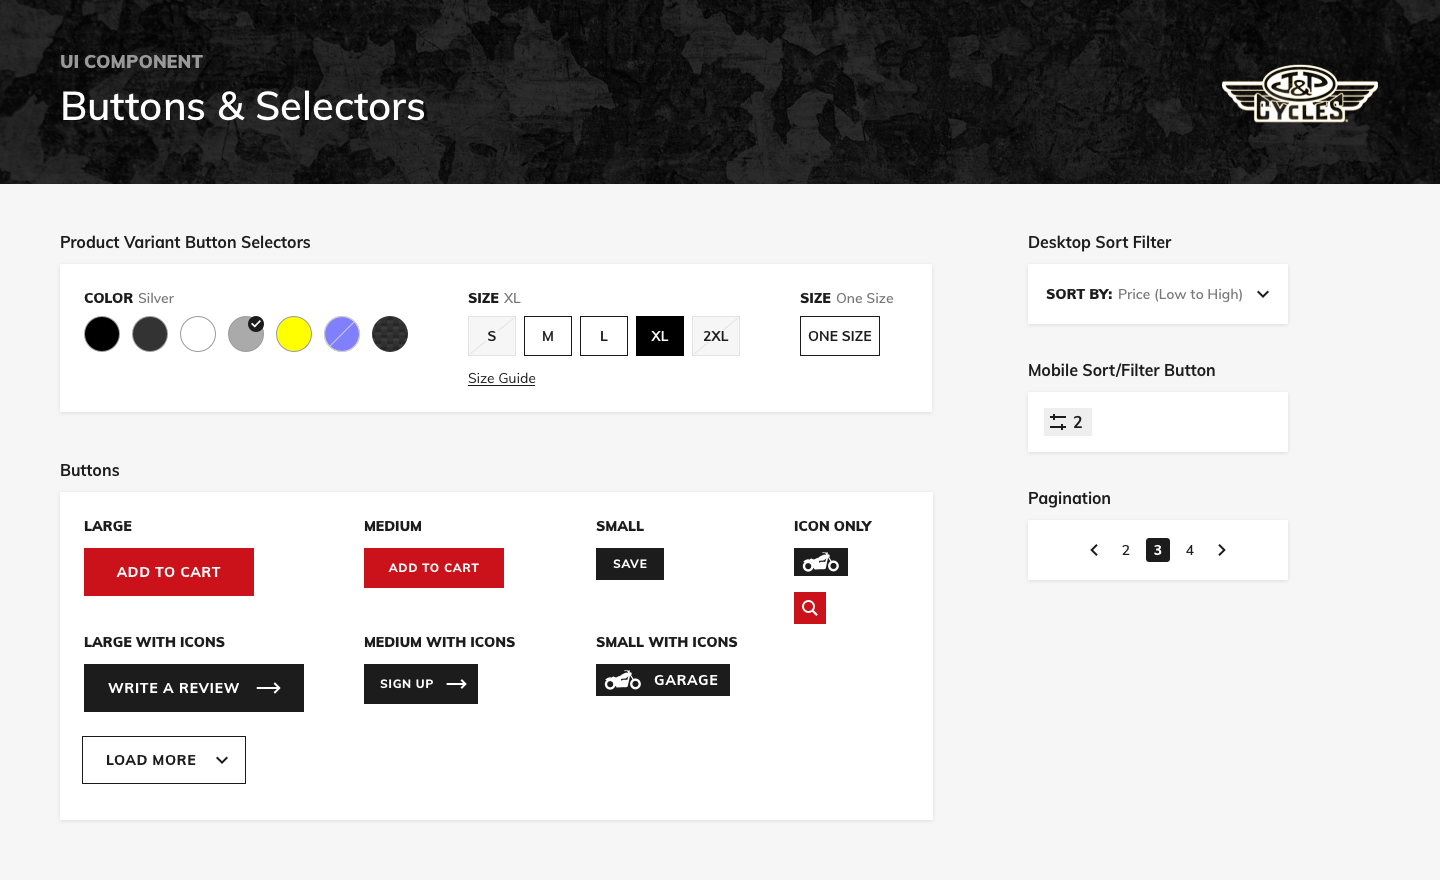Select size M option

[x=547, y=336]
